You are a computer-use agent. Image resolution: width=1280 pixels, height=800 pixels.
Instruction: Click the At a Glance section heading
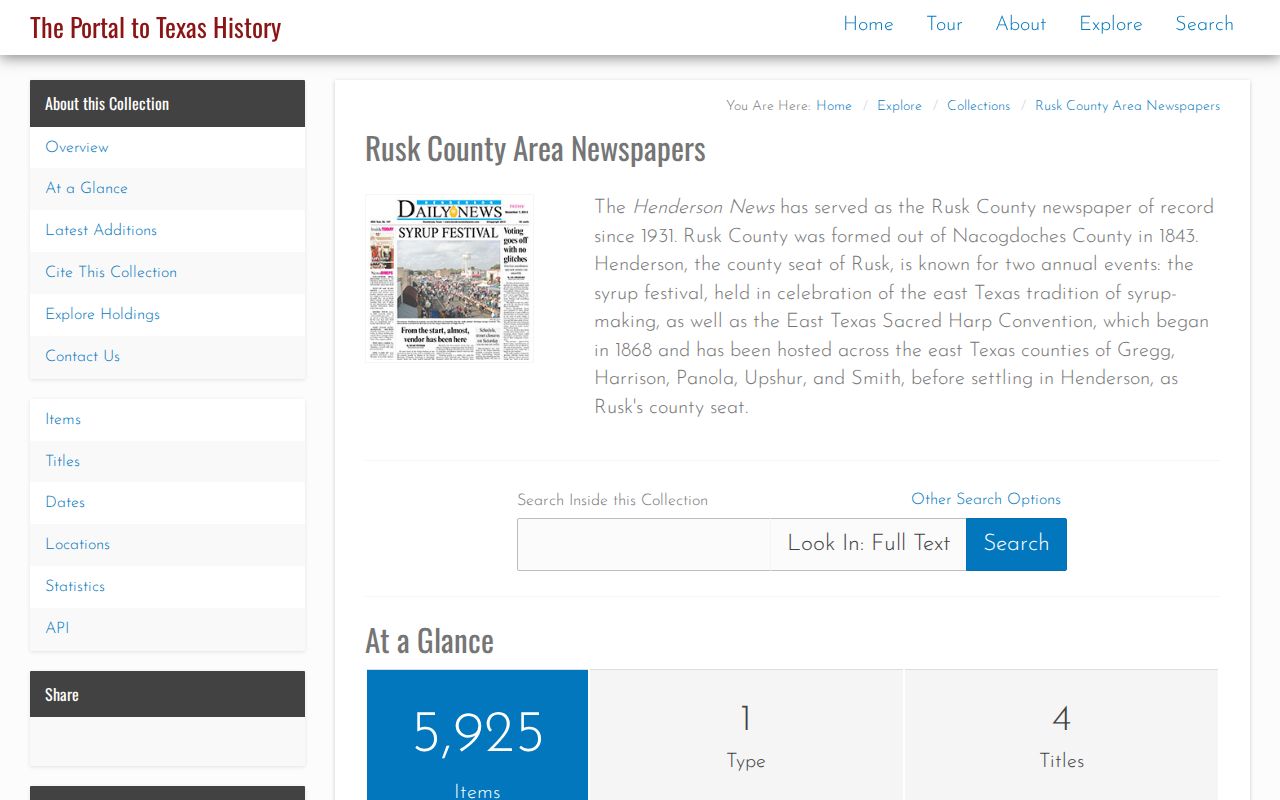click(429, 641)
